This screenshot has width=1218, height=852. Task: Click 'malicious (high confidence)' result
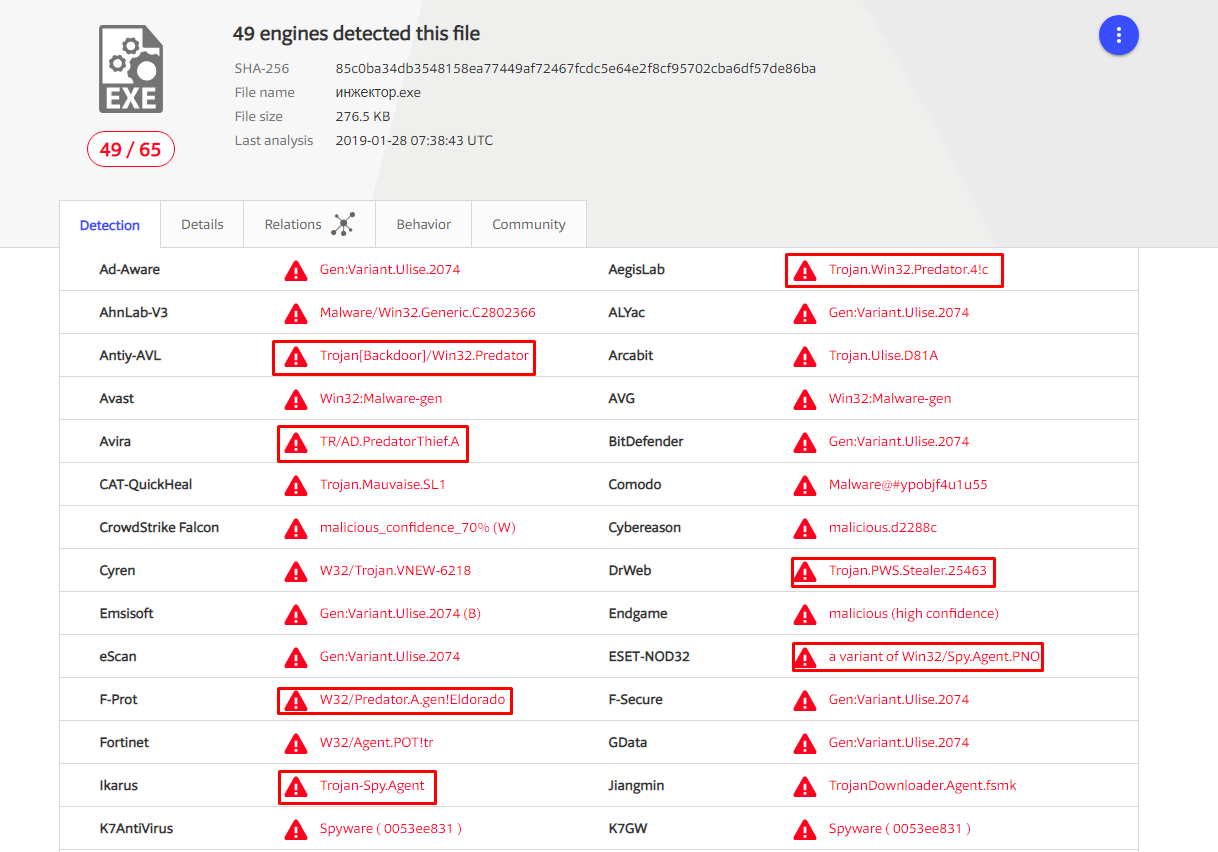[914, 614]
